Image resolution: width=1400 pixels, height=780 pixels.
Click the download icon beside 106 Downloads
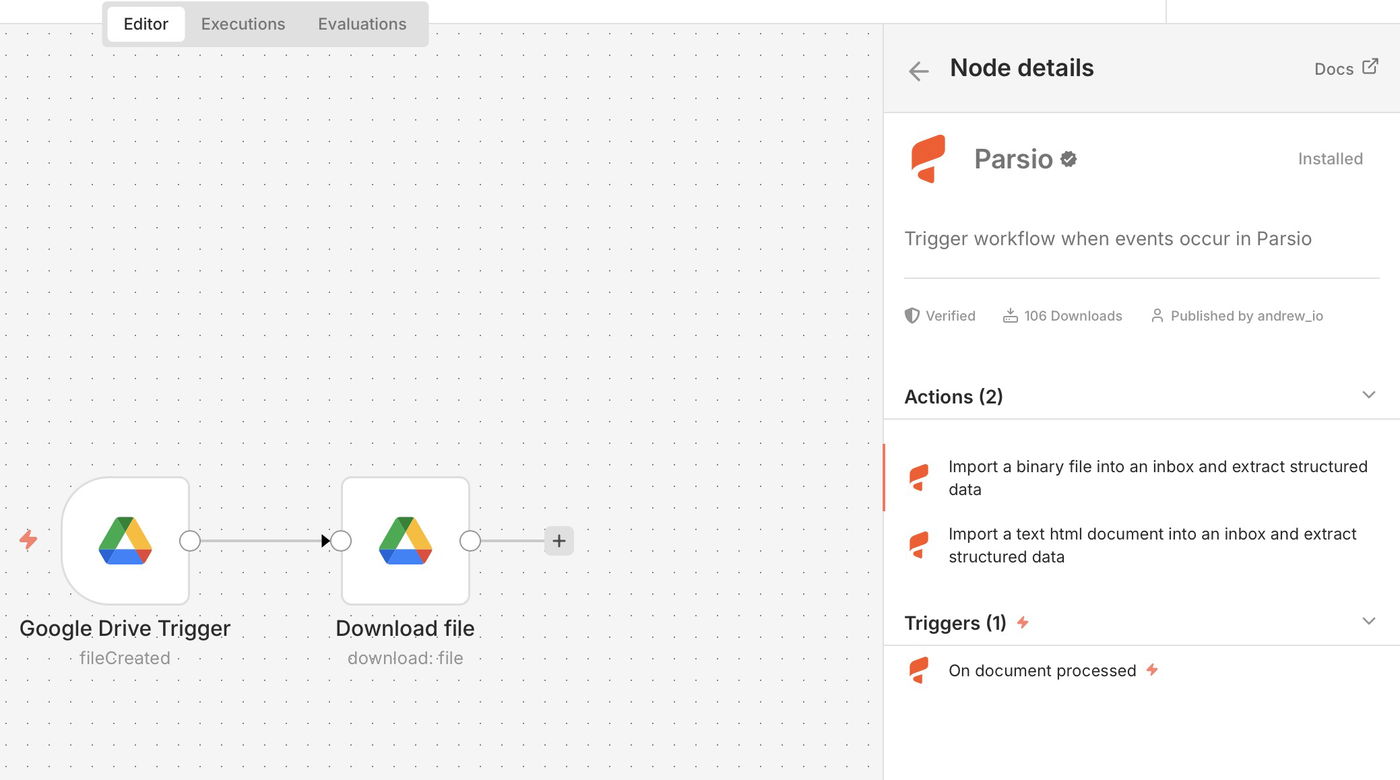[x=1010, y=316]
